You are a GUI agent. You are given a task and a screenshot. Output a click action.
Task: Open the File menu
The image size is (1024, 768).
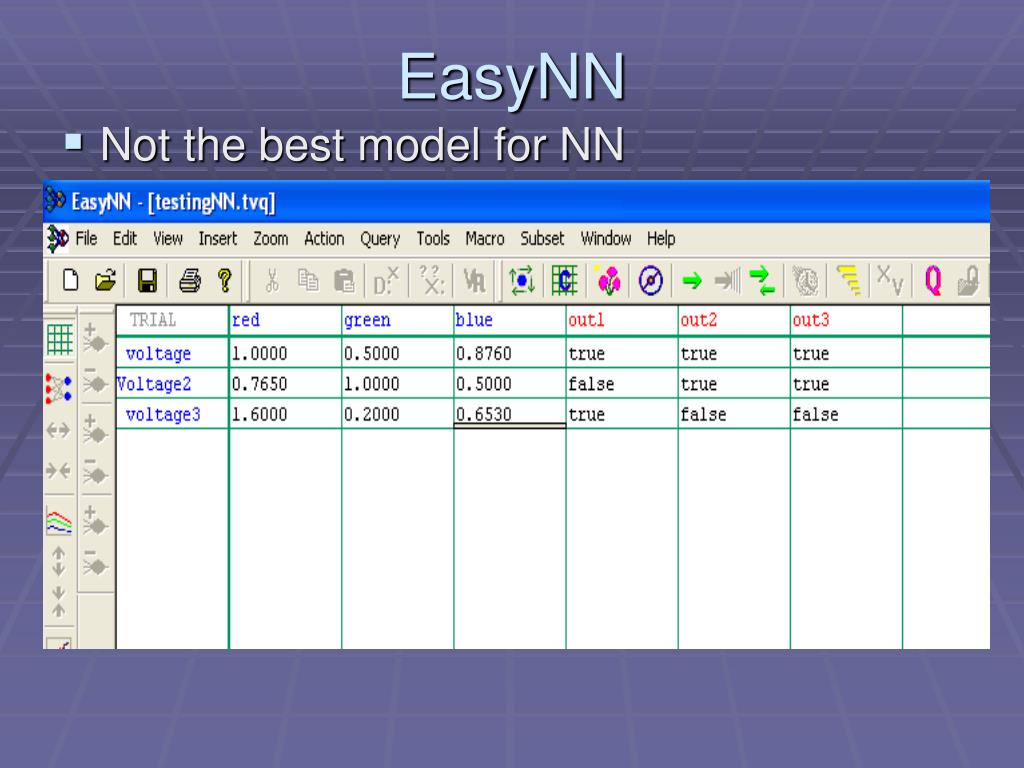pos(86,239)
